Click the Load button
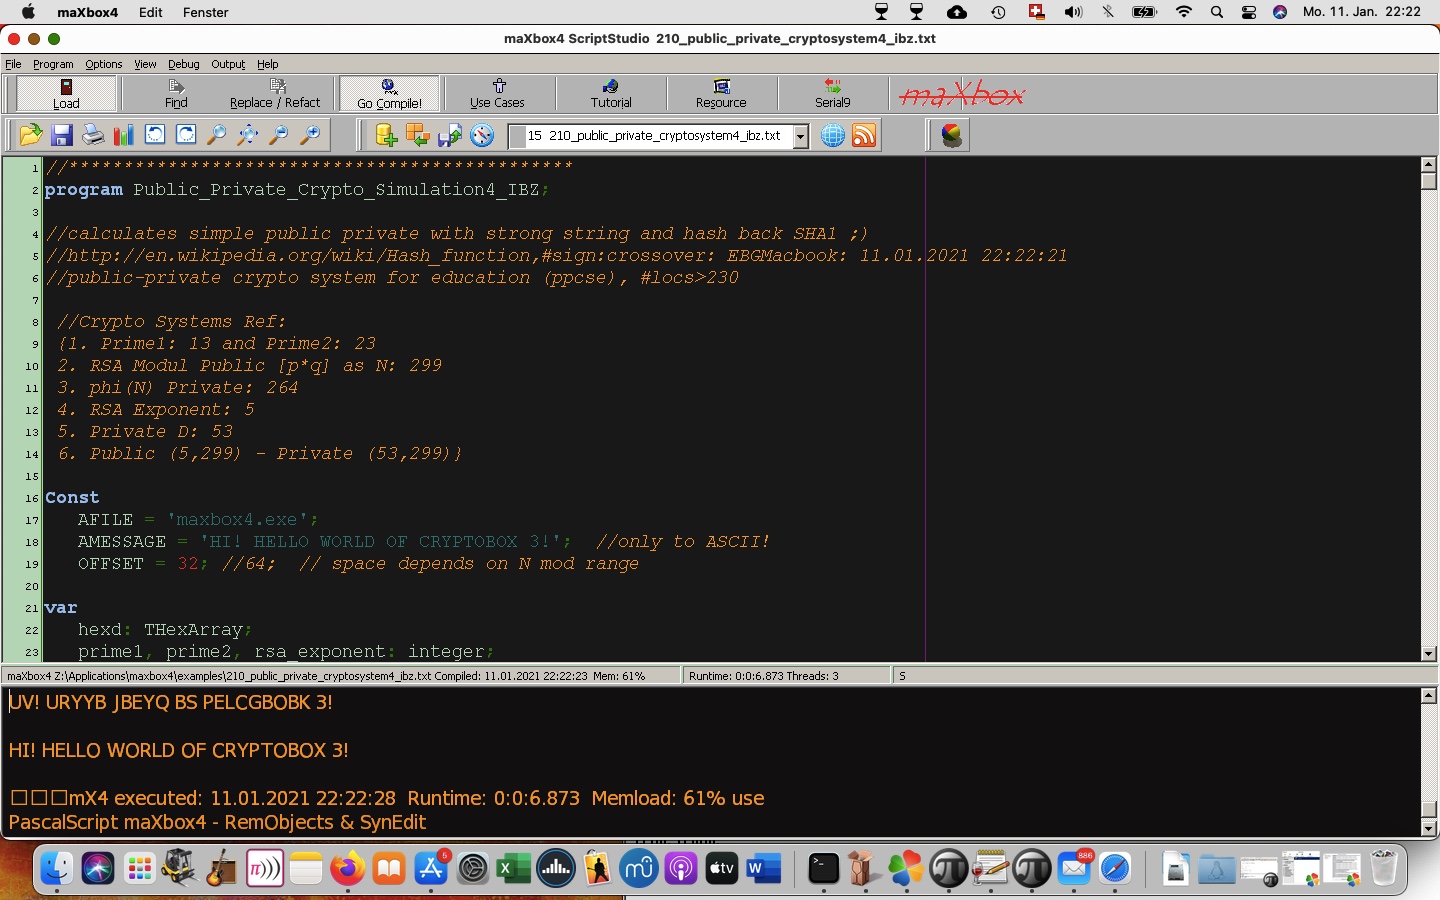 click(66, 94)
